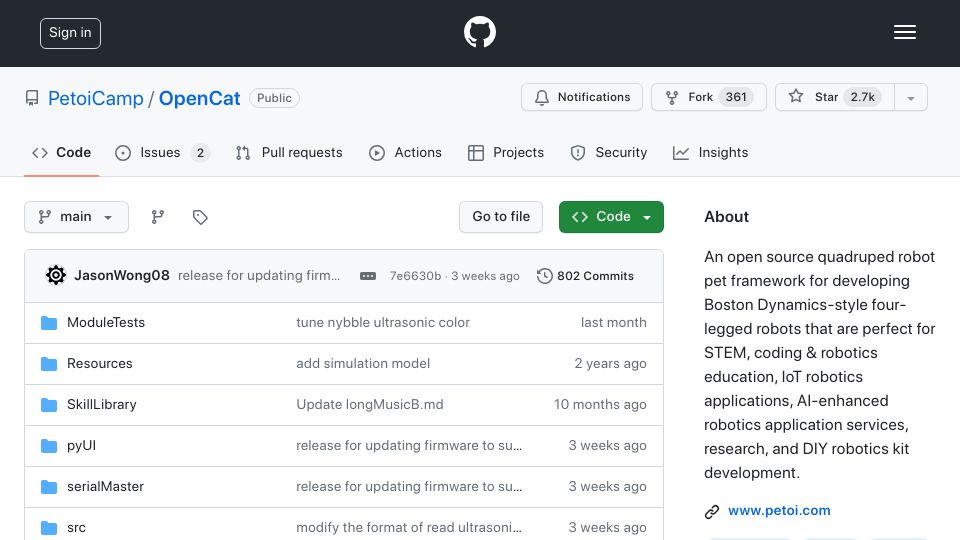Image resolution: width=960 pixels, height=540 pixels.
Task: Click the Issues count badge 2
Action: [x=200, y=153]
